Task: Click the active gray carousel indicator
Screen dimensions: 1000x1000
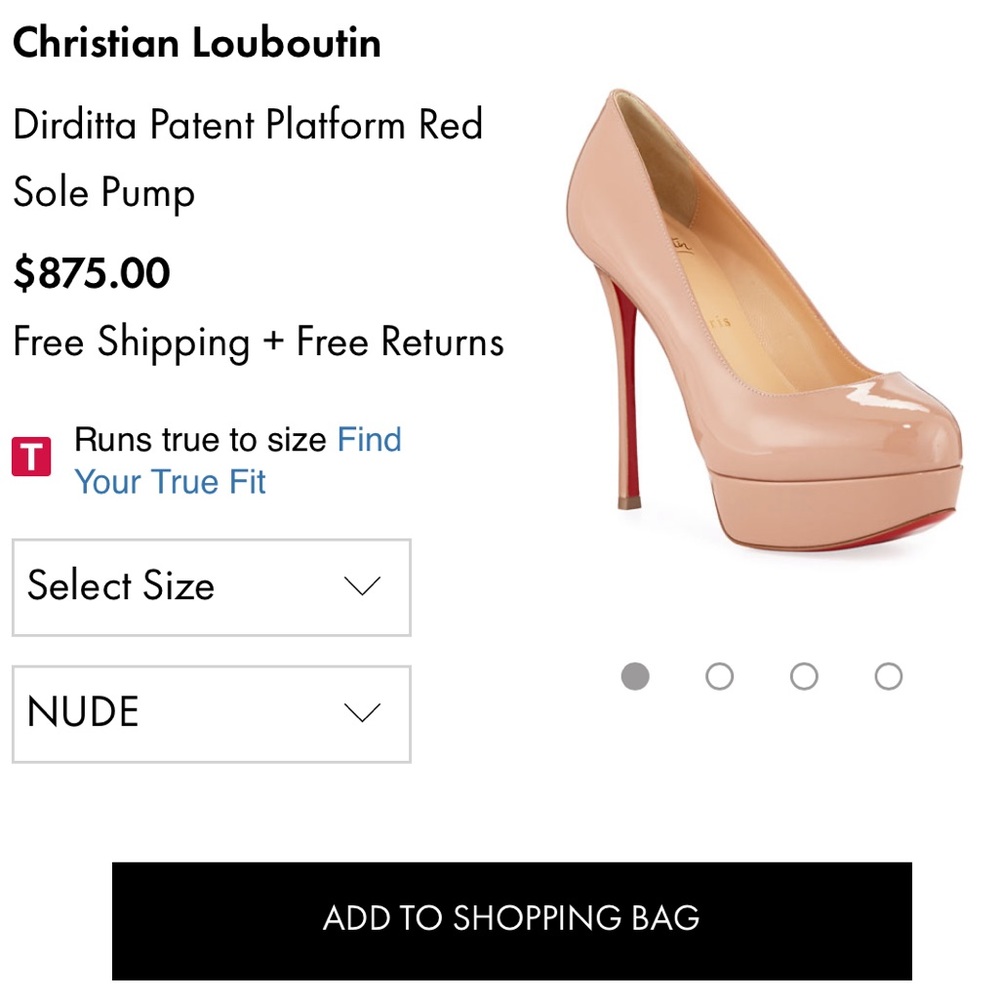Action: (x=637, y=676)
